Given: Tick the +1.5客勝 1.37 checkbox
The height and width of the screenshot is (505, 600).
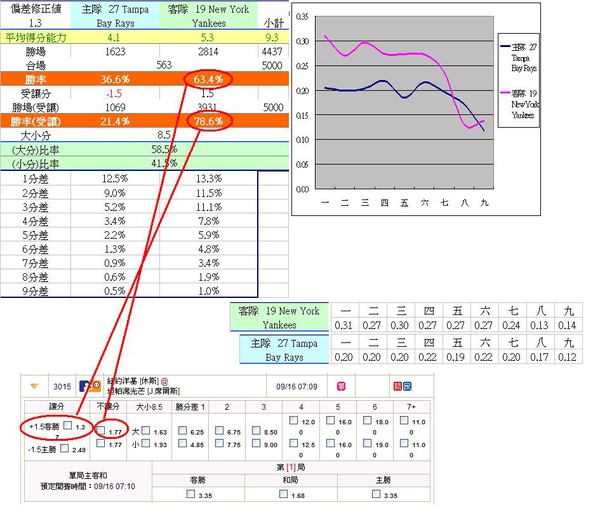Looking at the screenshot, I should 68,425.
